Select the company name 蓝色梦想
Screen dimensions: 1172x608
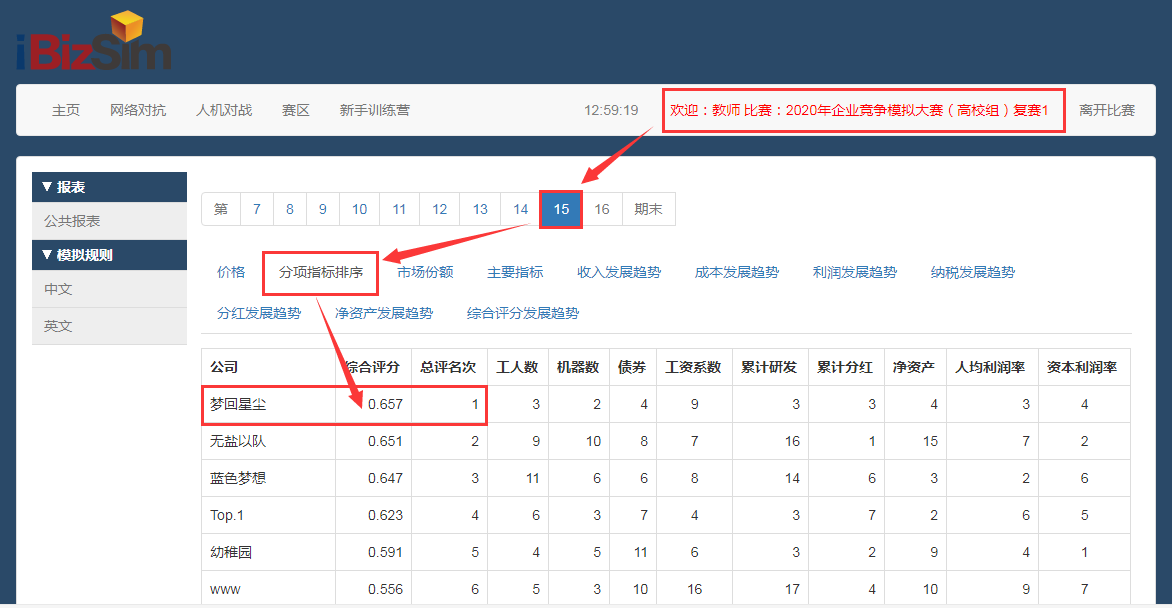(238, 478)
